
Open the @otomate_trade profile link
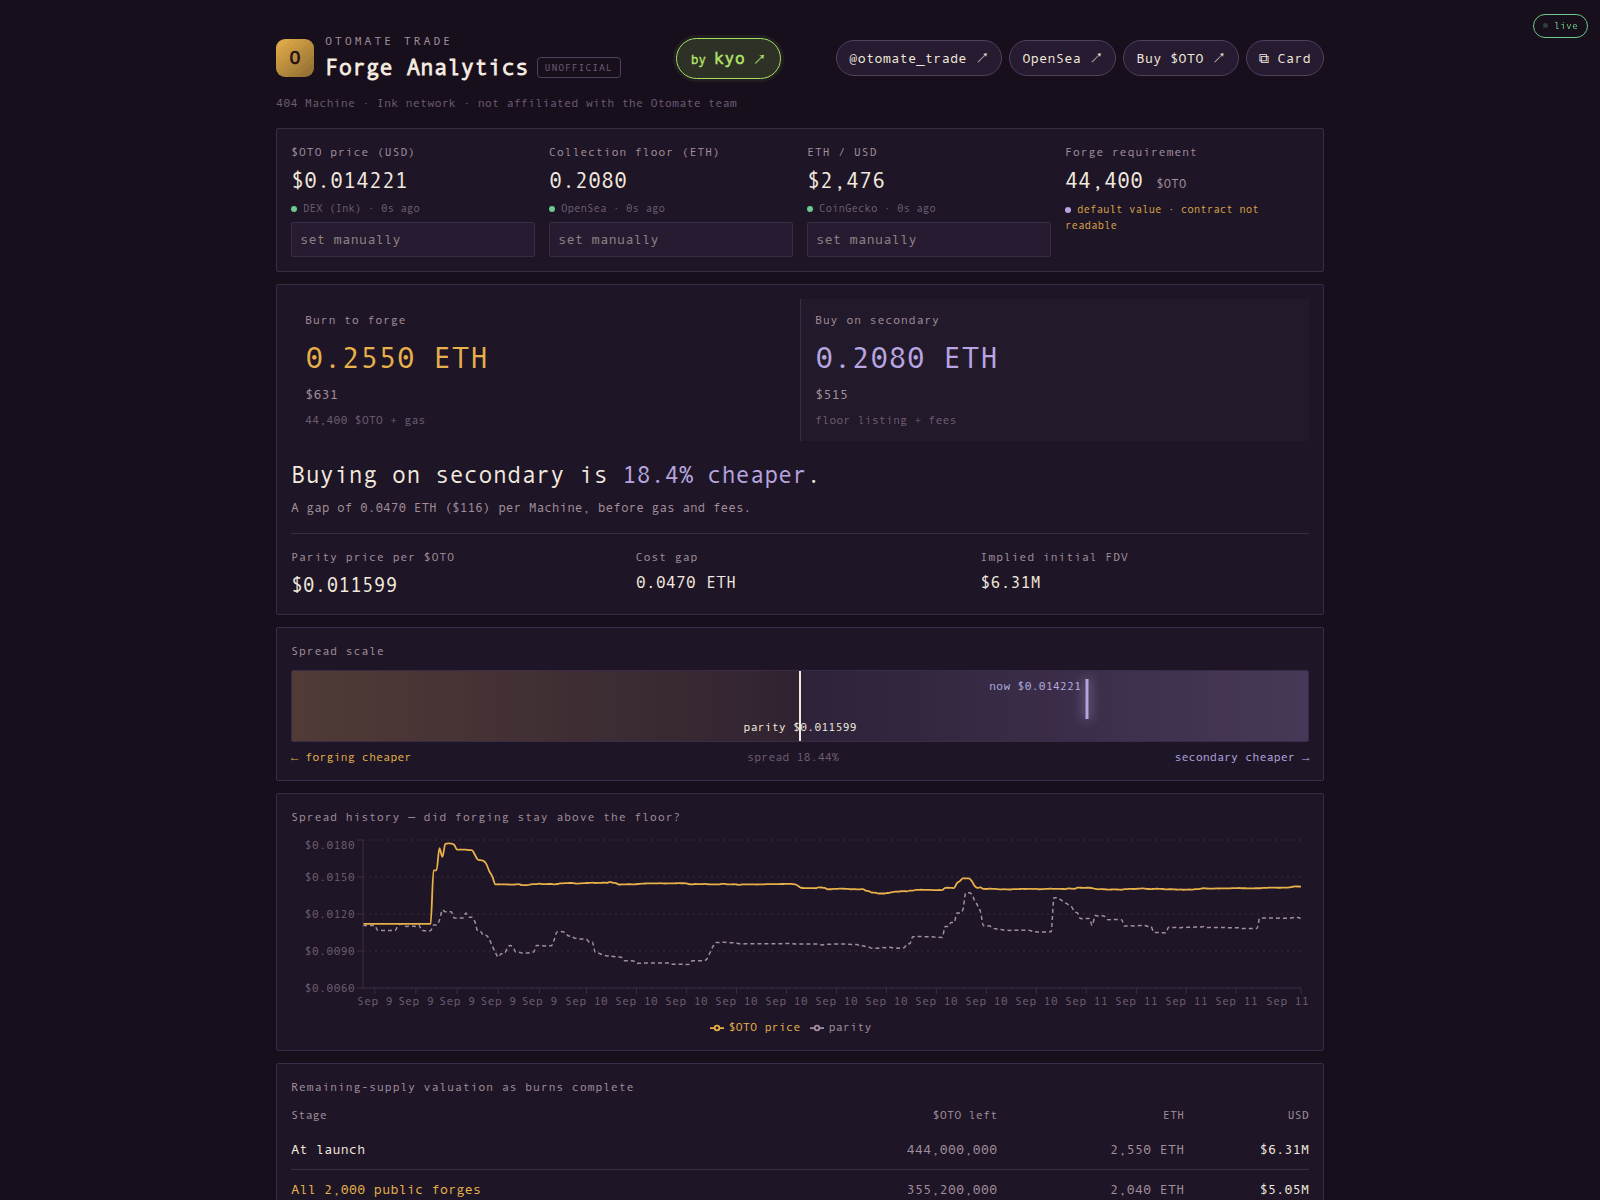click(x=918, y=58)
